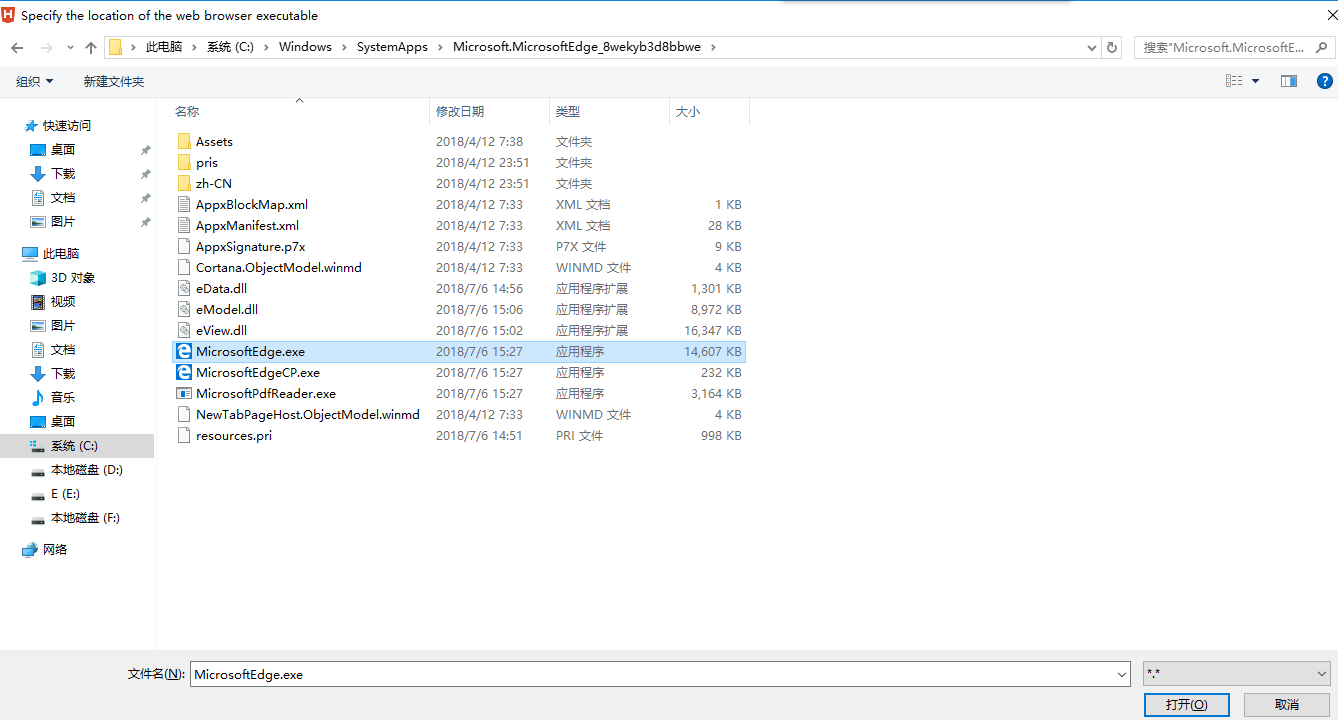Select the eData.dll file icon
The height and width of the screenshot is (720, 1338).
[183, 288]
